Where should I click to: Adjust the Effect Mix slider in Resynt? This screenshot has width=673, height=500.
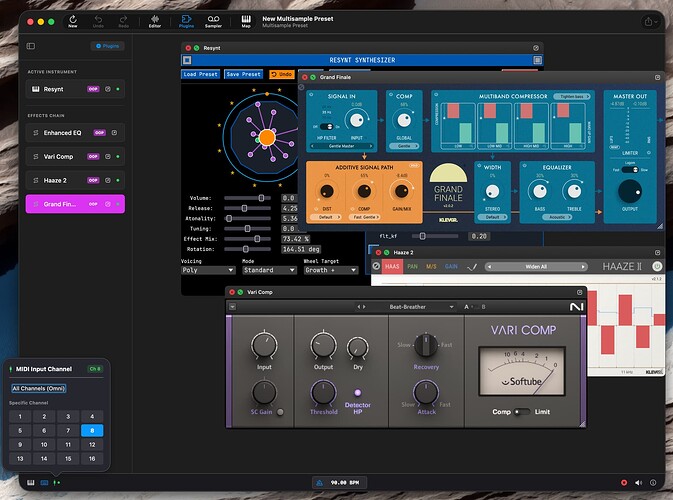(247, 239)
